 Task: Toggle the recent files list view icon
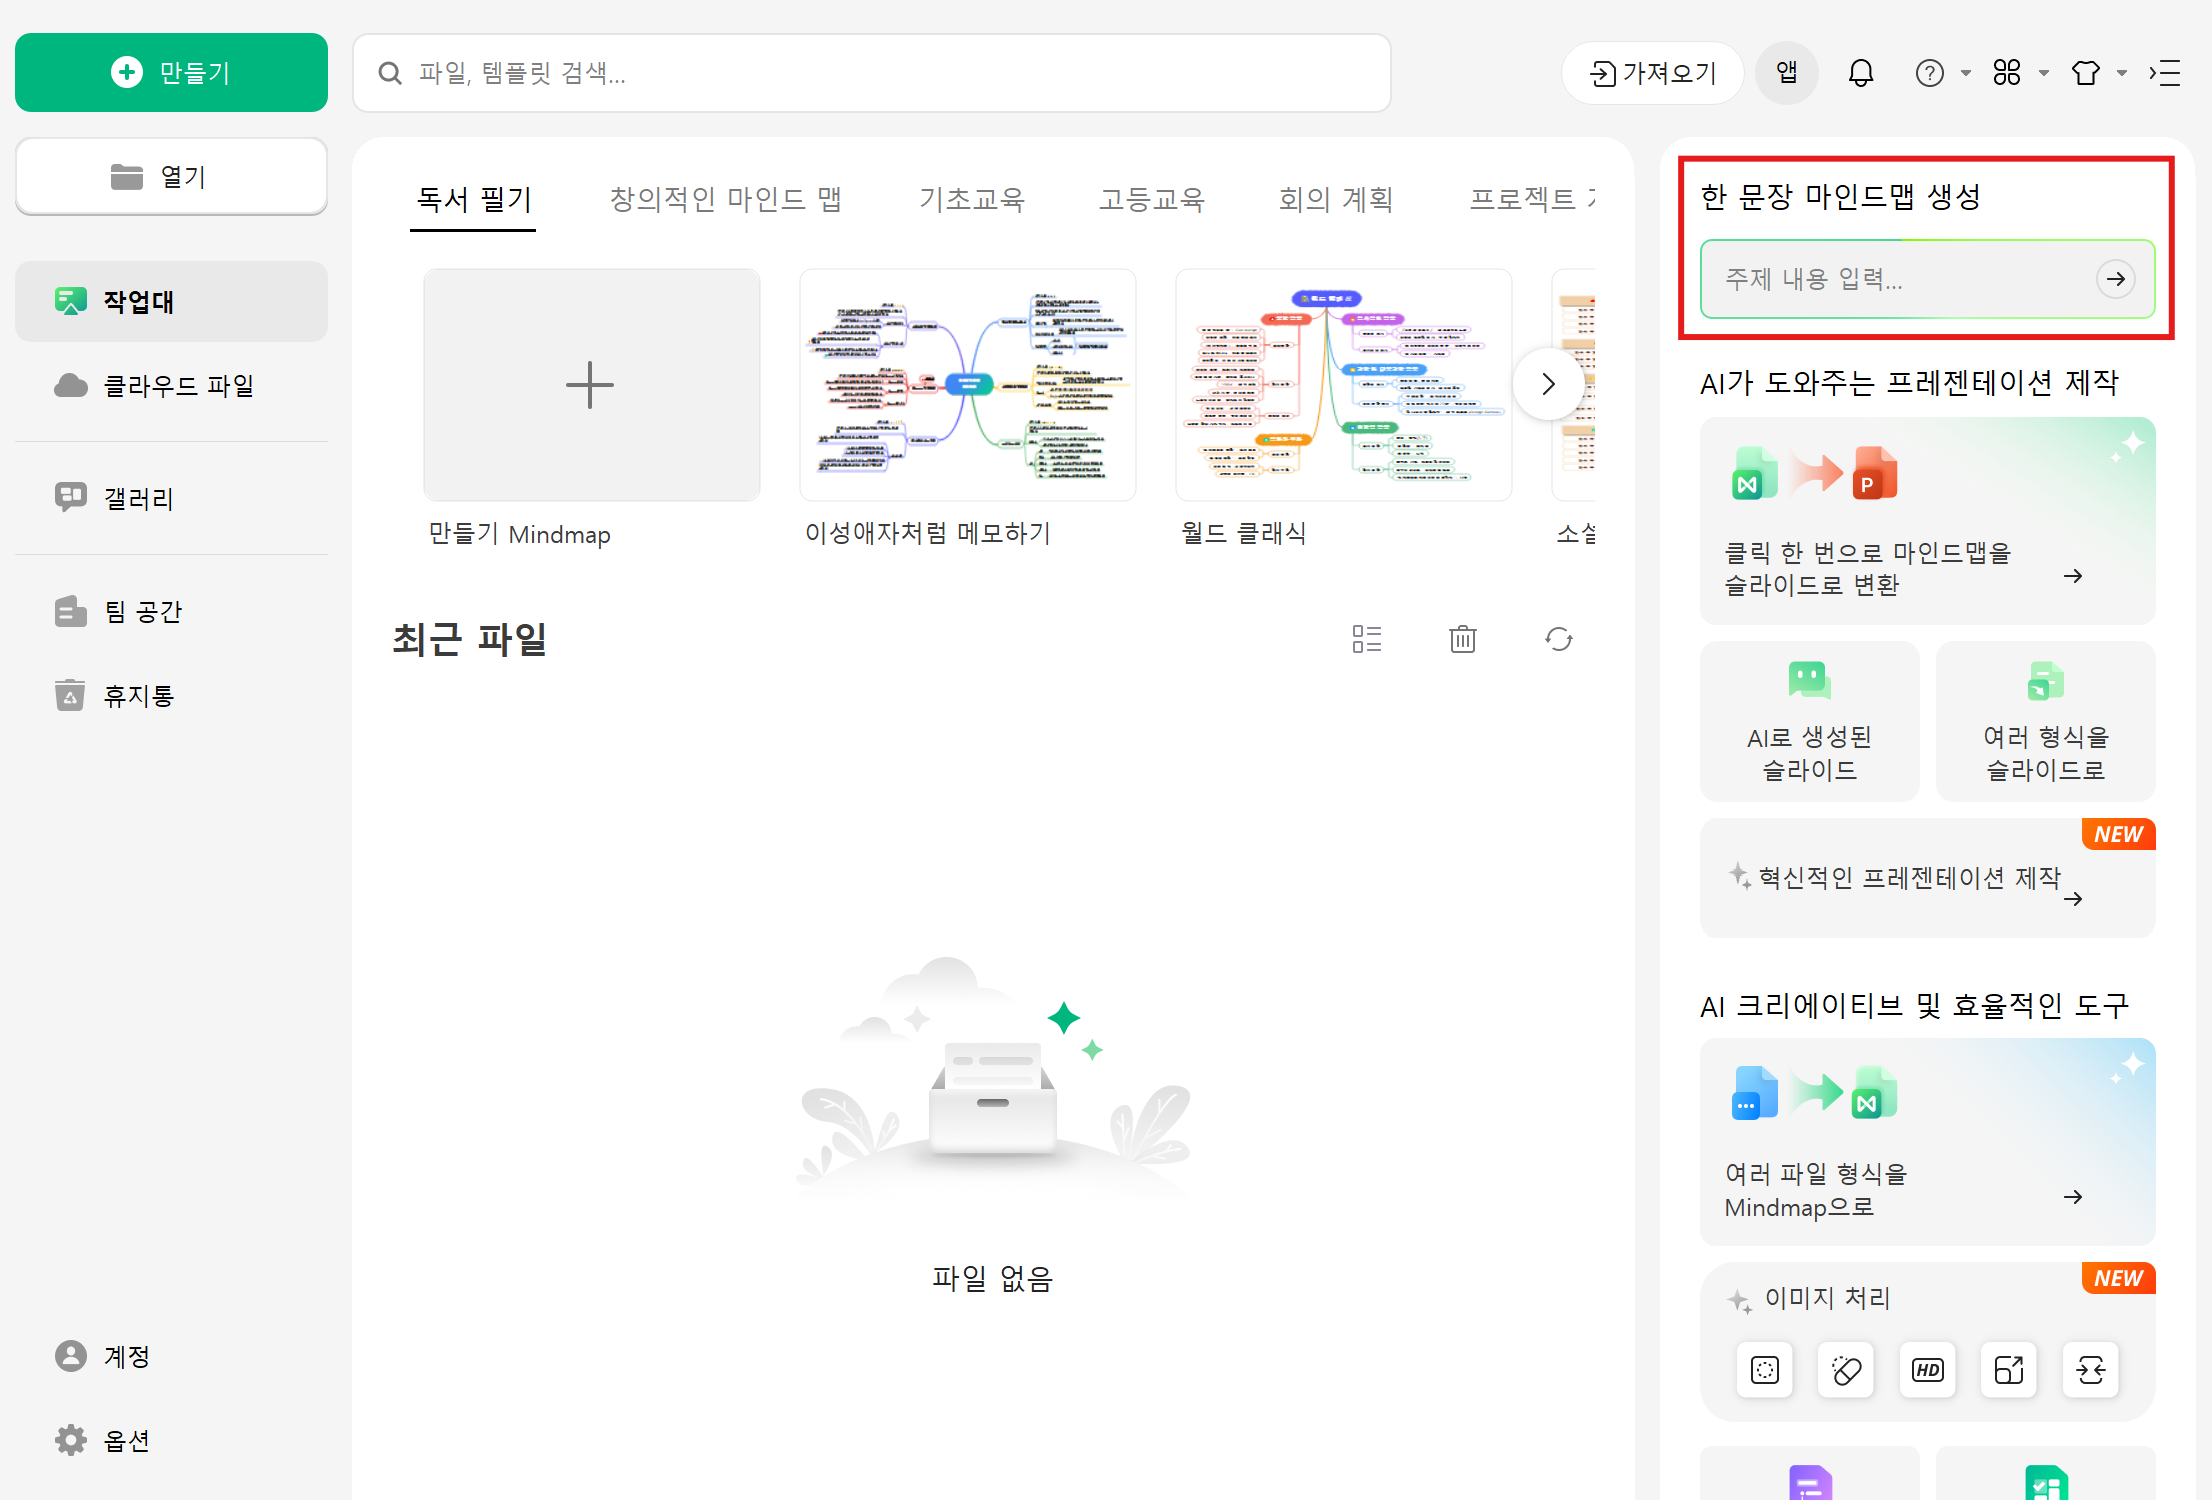[1367, 639]
